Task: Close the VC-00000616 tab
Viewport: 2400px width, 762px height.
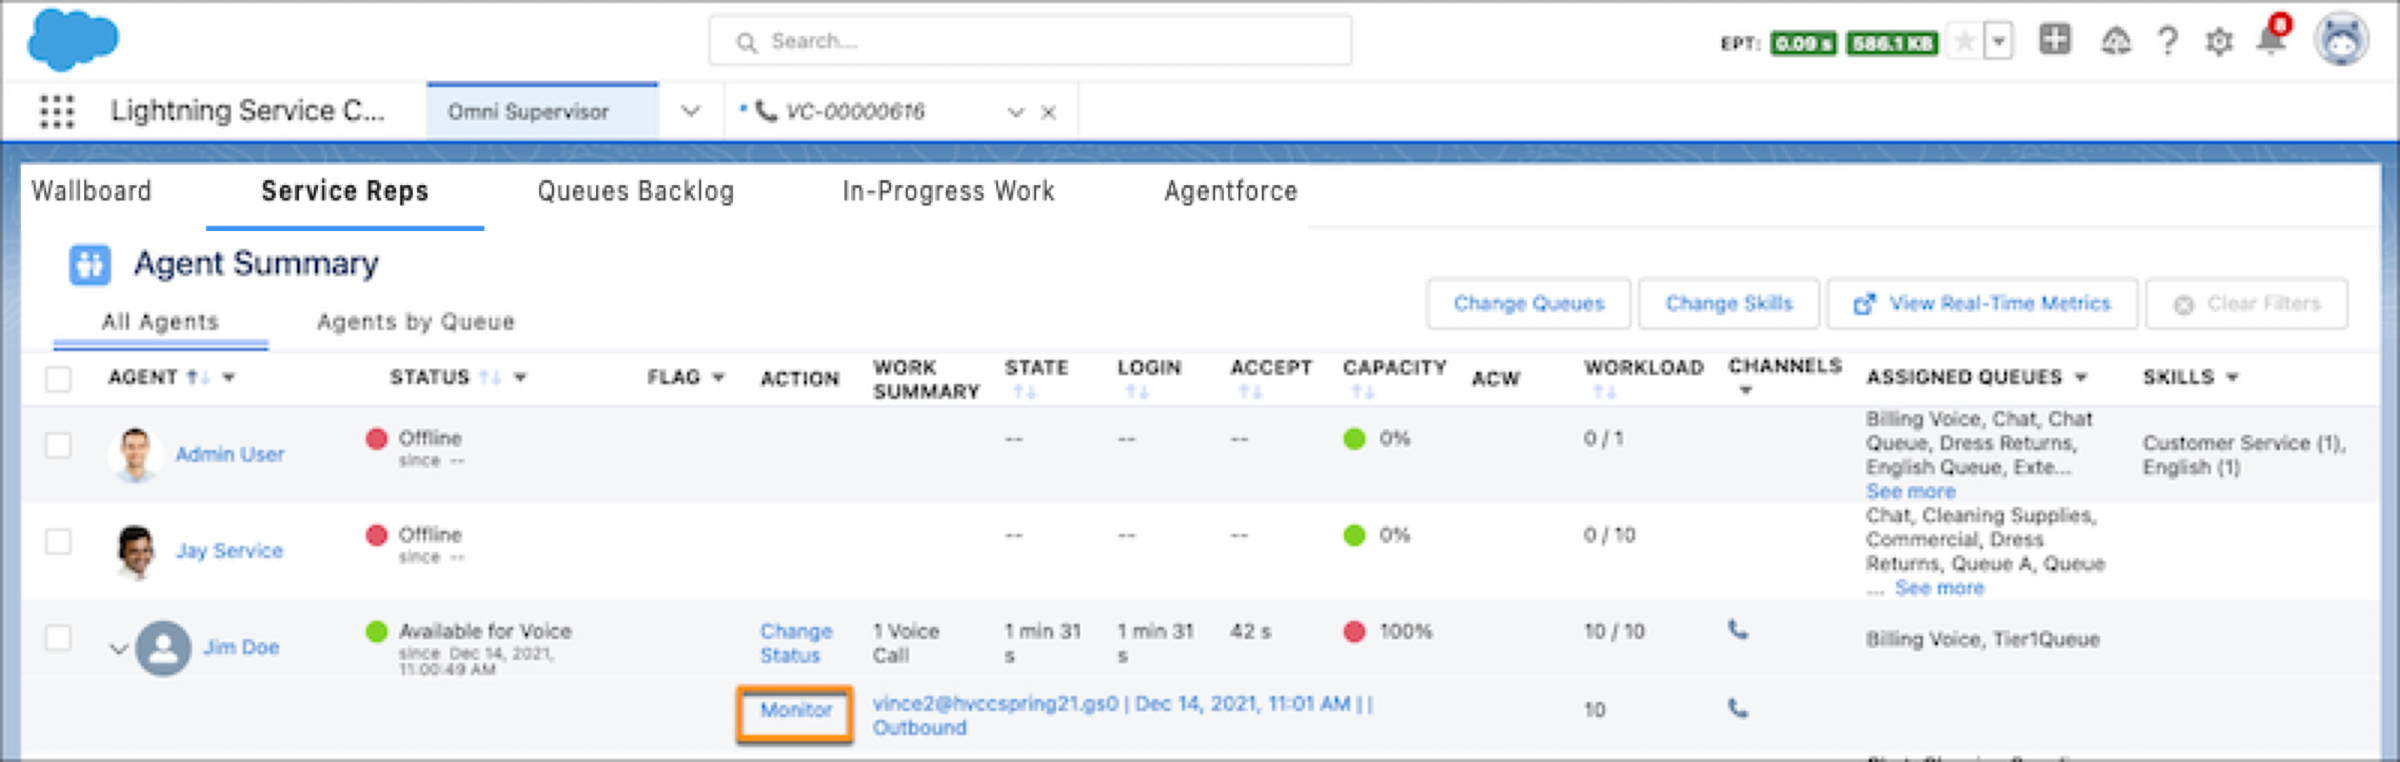Action: pos(1048,112)
